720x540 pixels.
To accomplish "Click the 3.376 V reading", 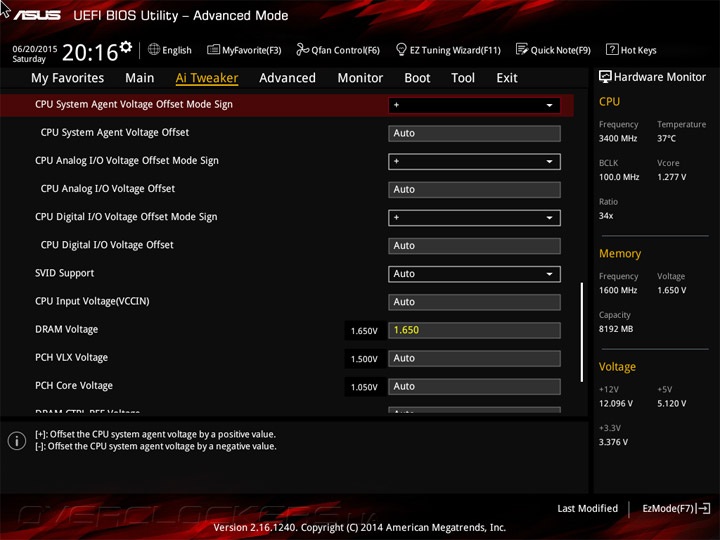I will tap(613, 442).
